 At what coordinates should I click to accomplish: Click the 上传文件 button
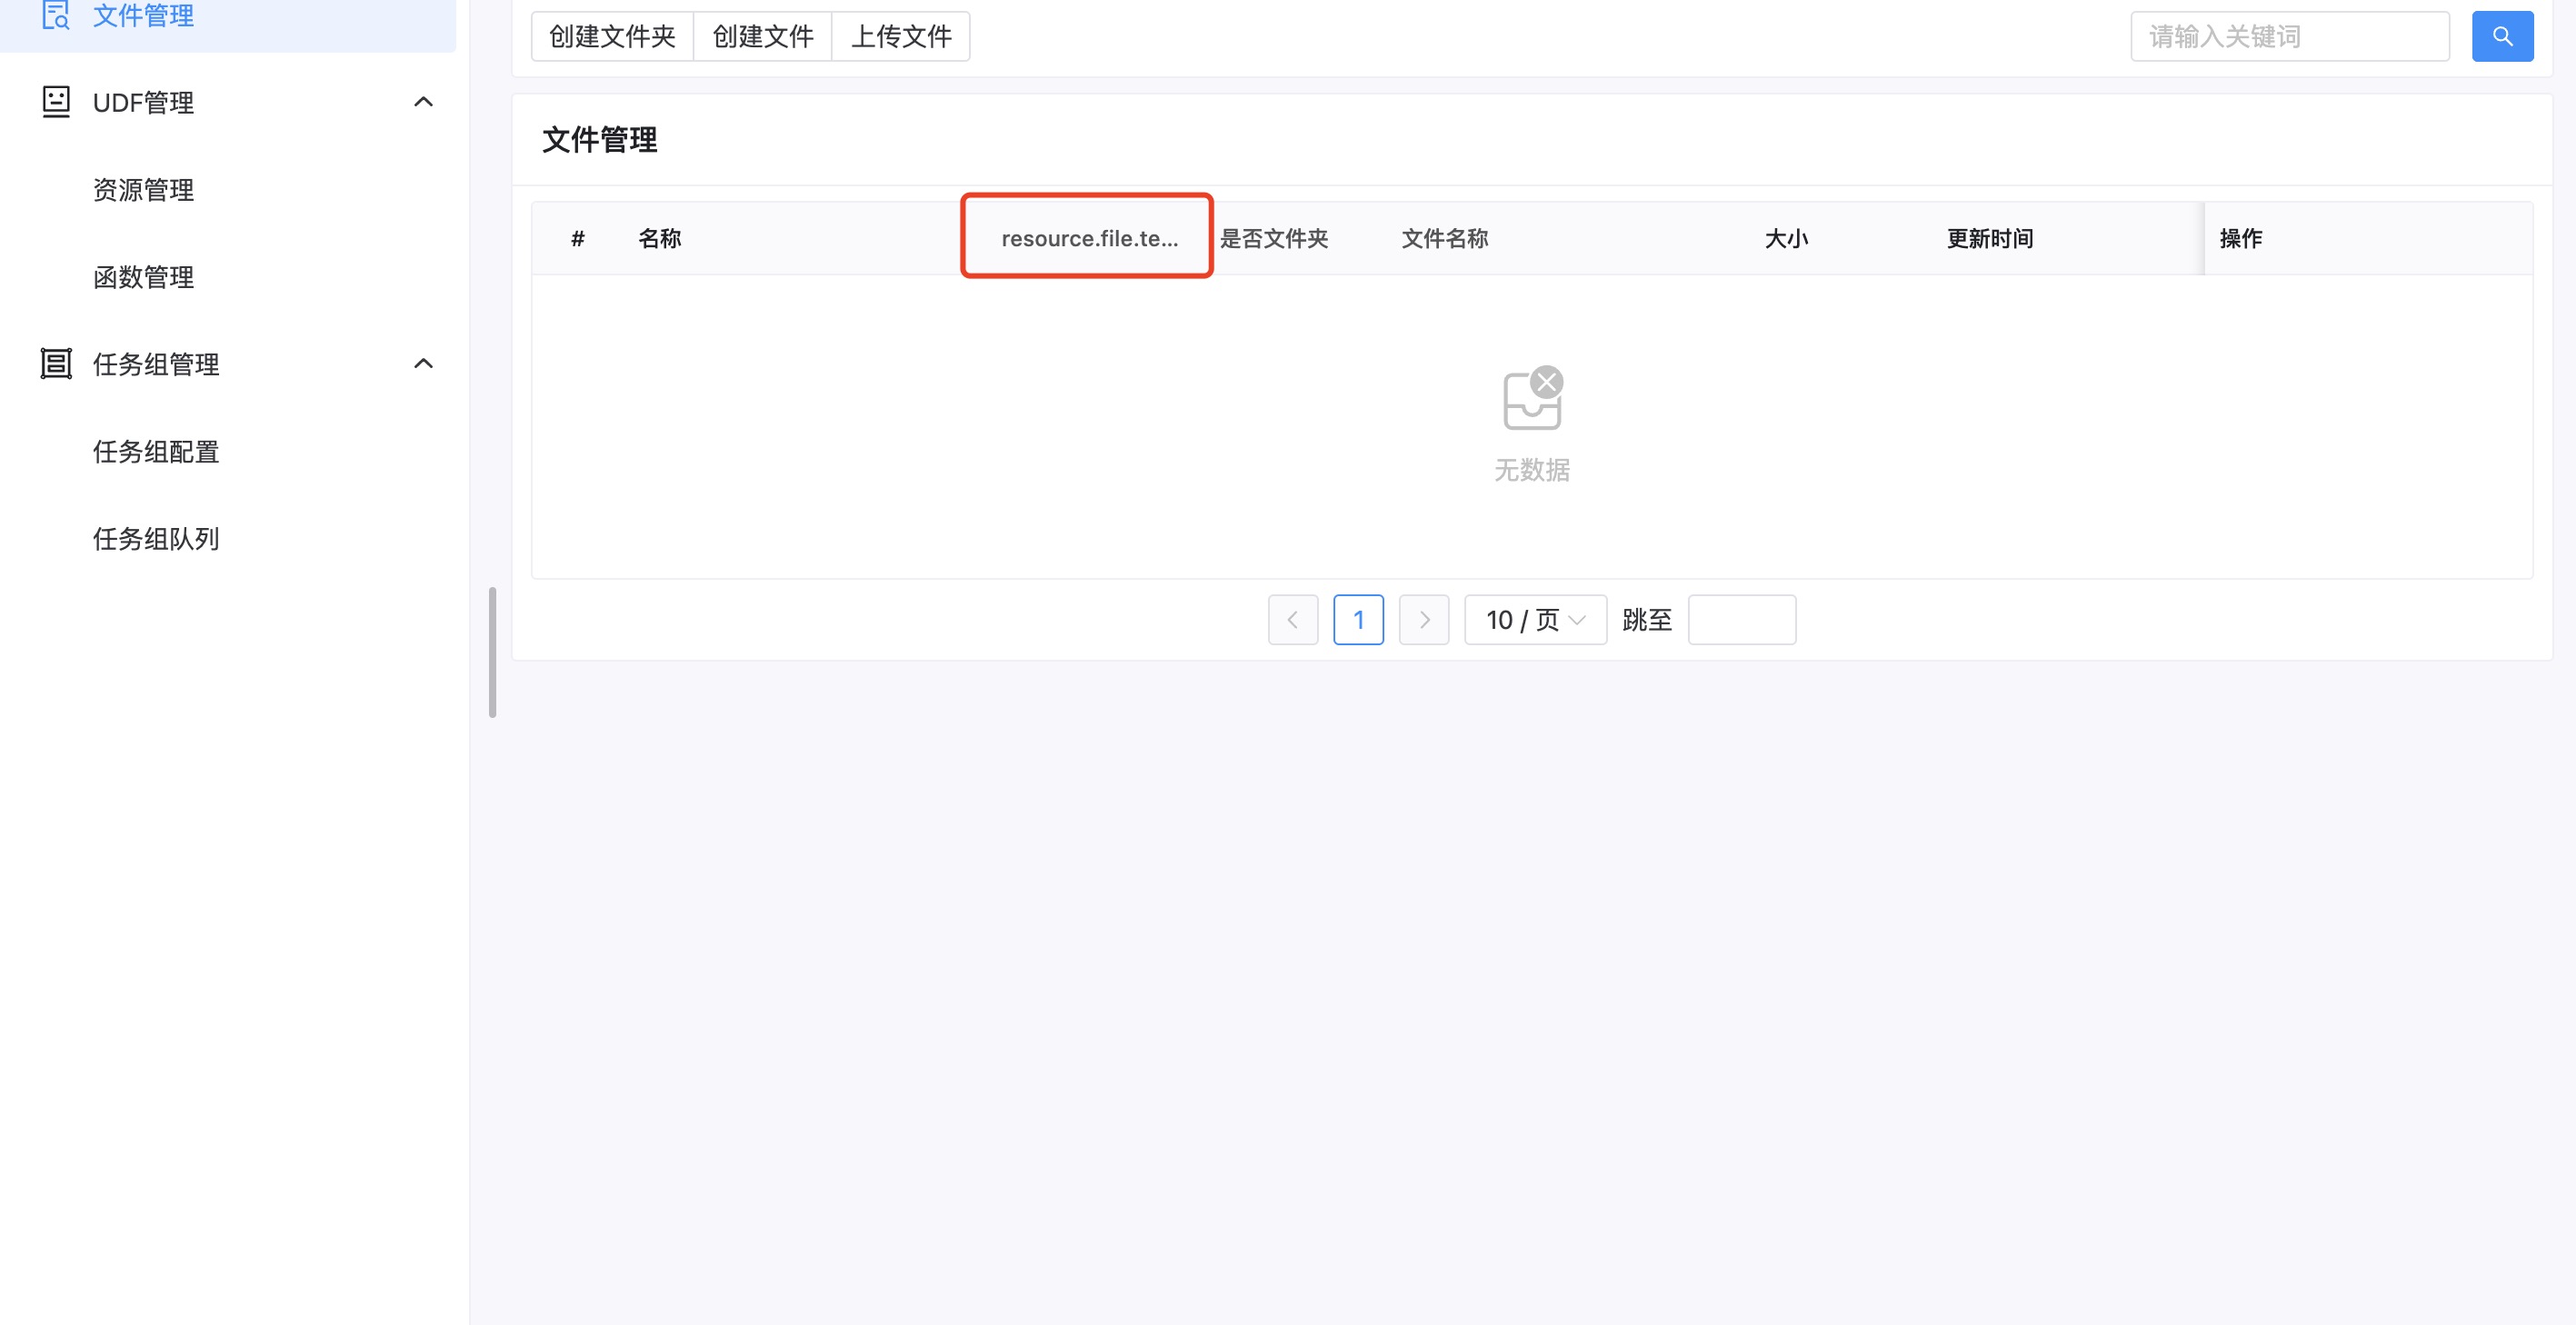tap(900, 37)
